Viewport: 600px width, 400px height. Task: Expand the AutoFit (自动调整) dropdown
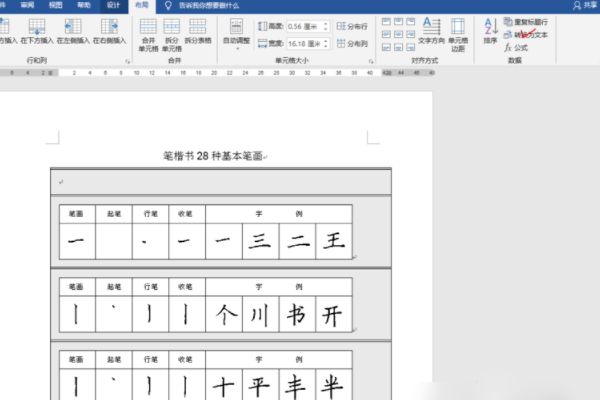coord(236,35)
